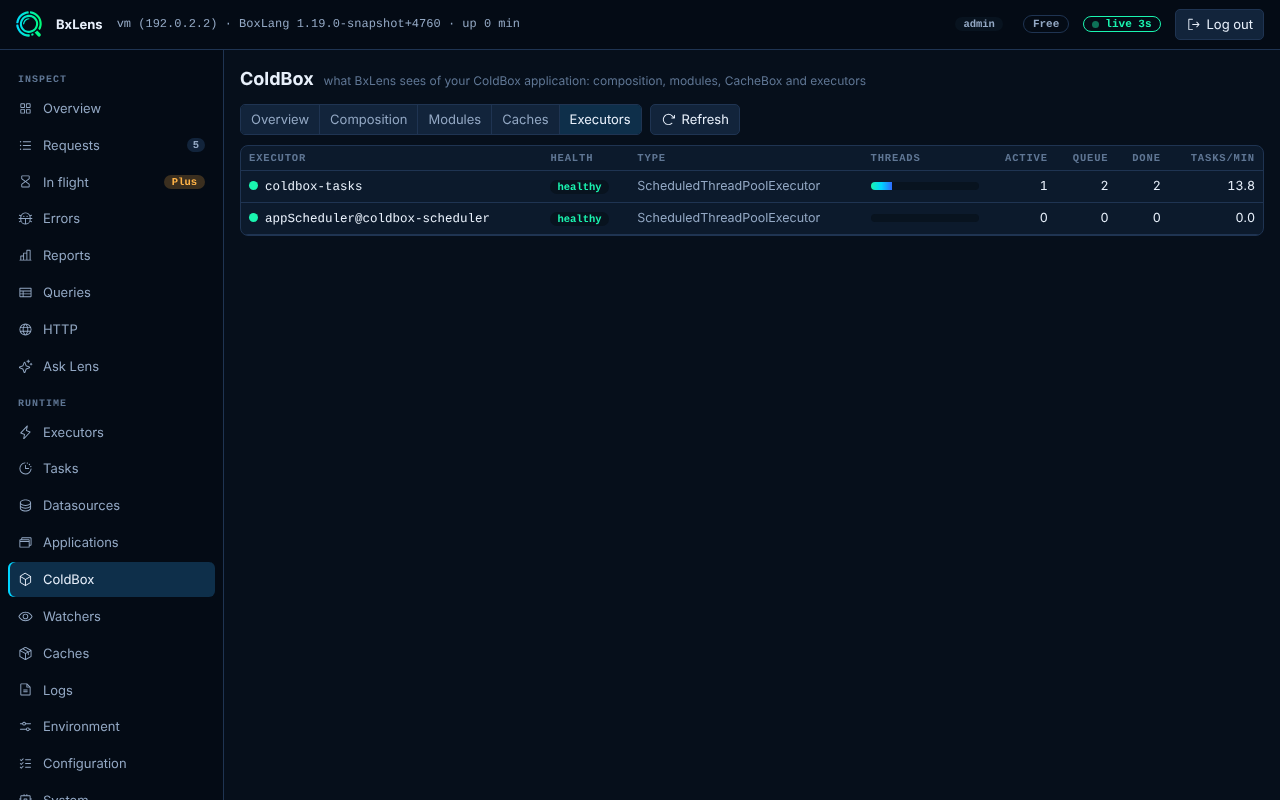Switch to the Composition tab
The image size is (1280, 800).
[x=369, y=119]
